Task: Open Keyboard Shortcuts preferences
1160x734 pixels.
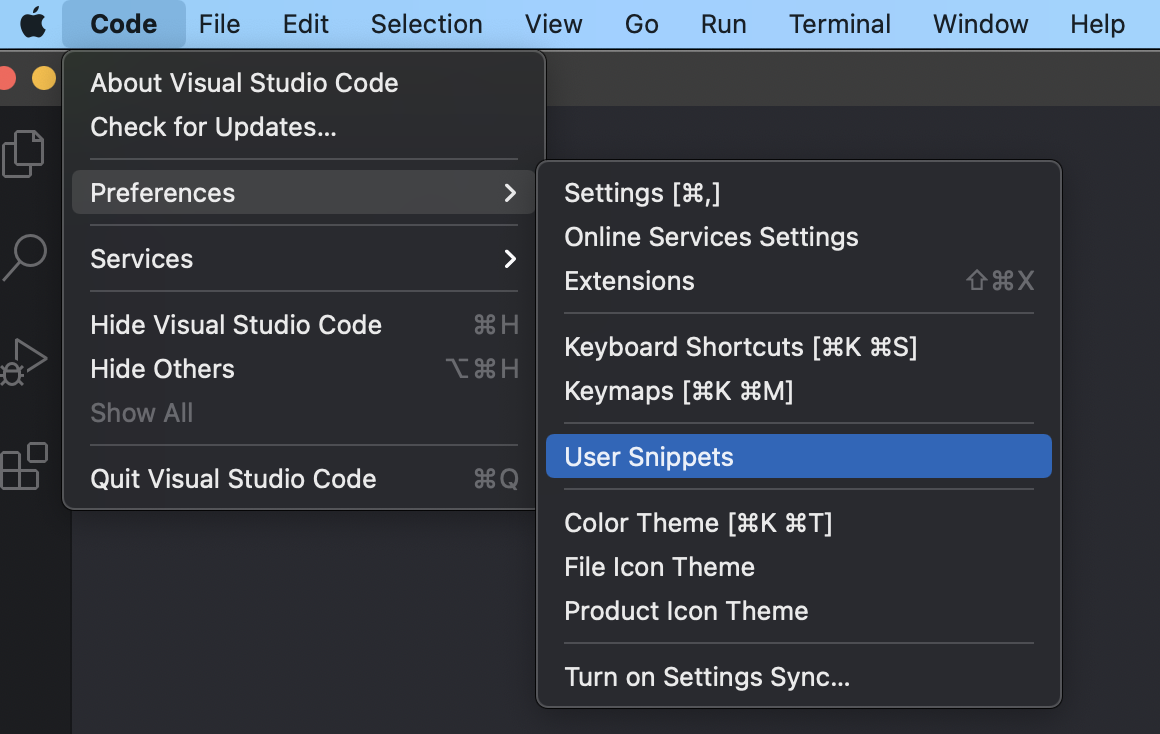Action: coord(740,347)
